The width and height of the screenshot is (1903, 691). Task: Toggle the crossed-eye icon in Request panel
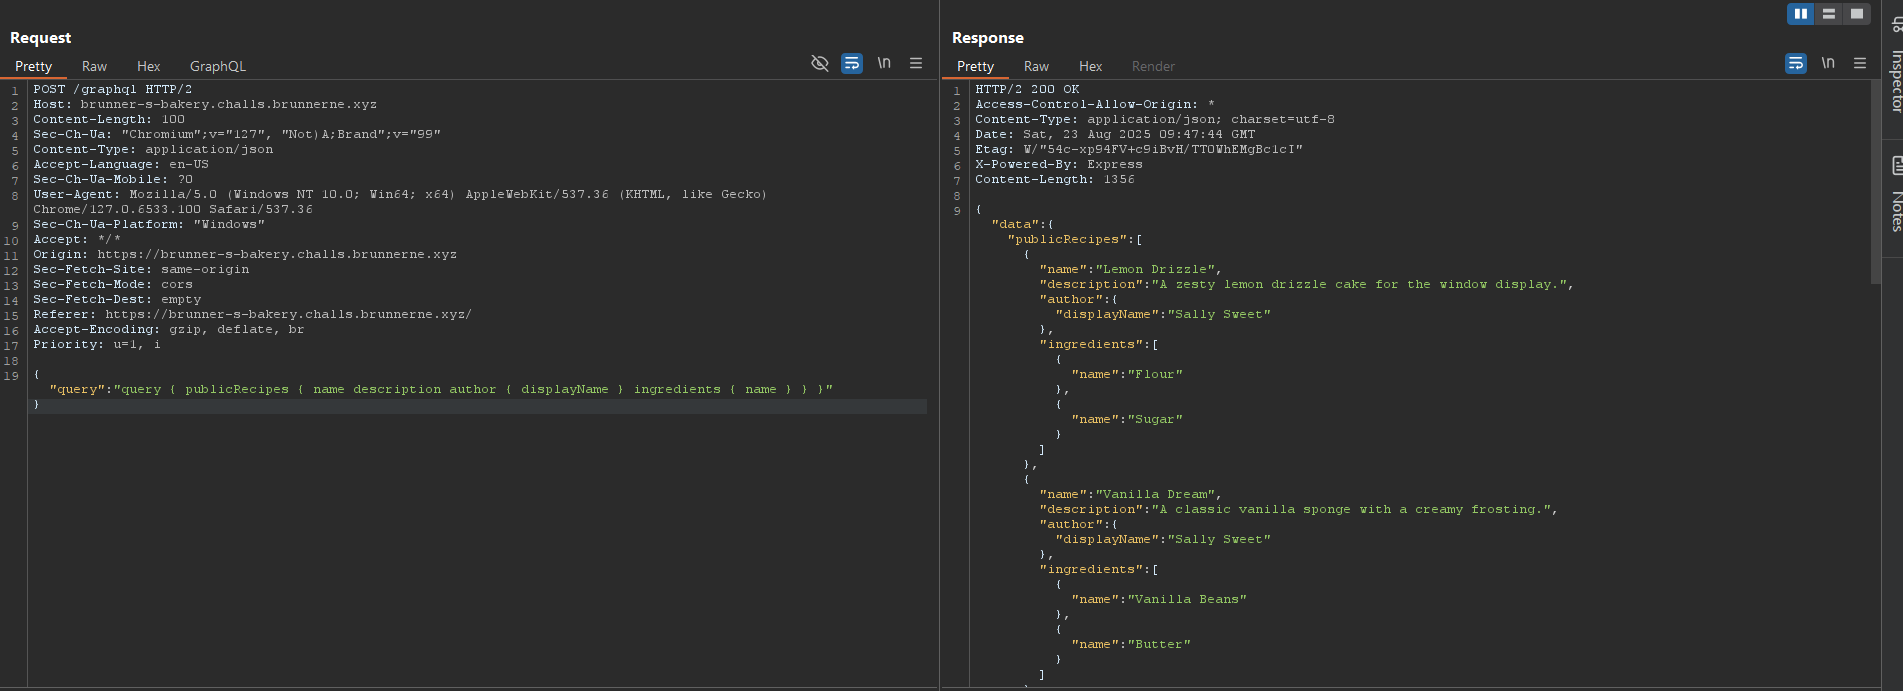coord(820,63)
